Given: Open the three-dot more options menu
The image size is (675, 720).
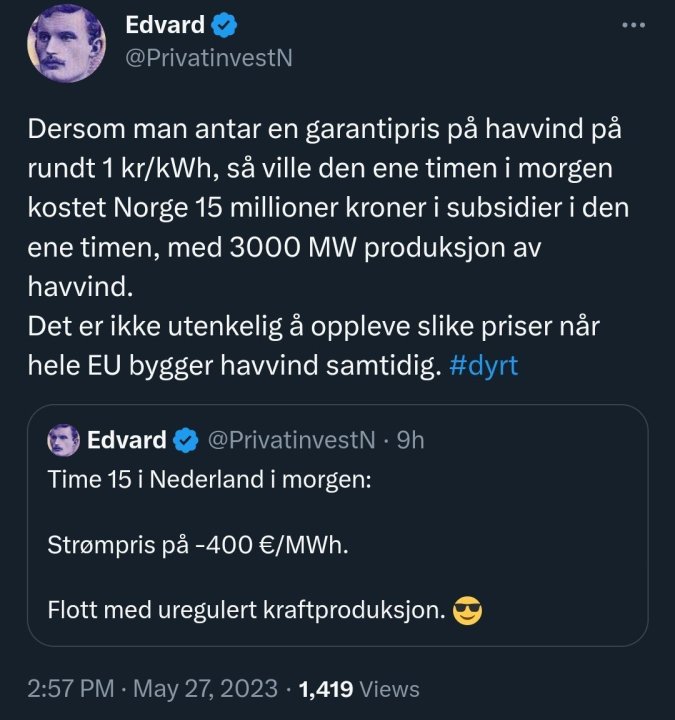Looking at the screenshot, I should 634,25.
